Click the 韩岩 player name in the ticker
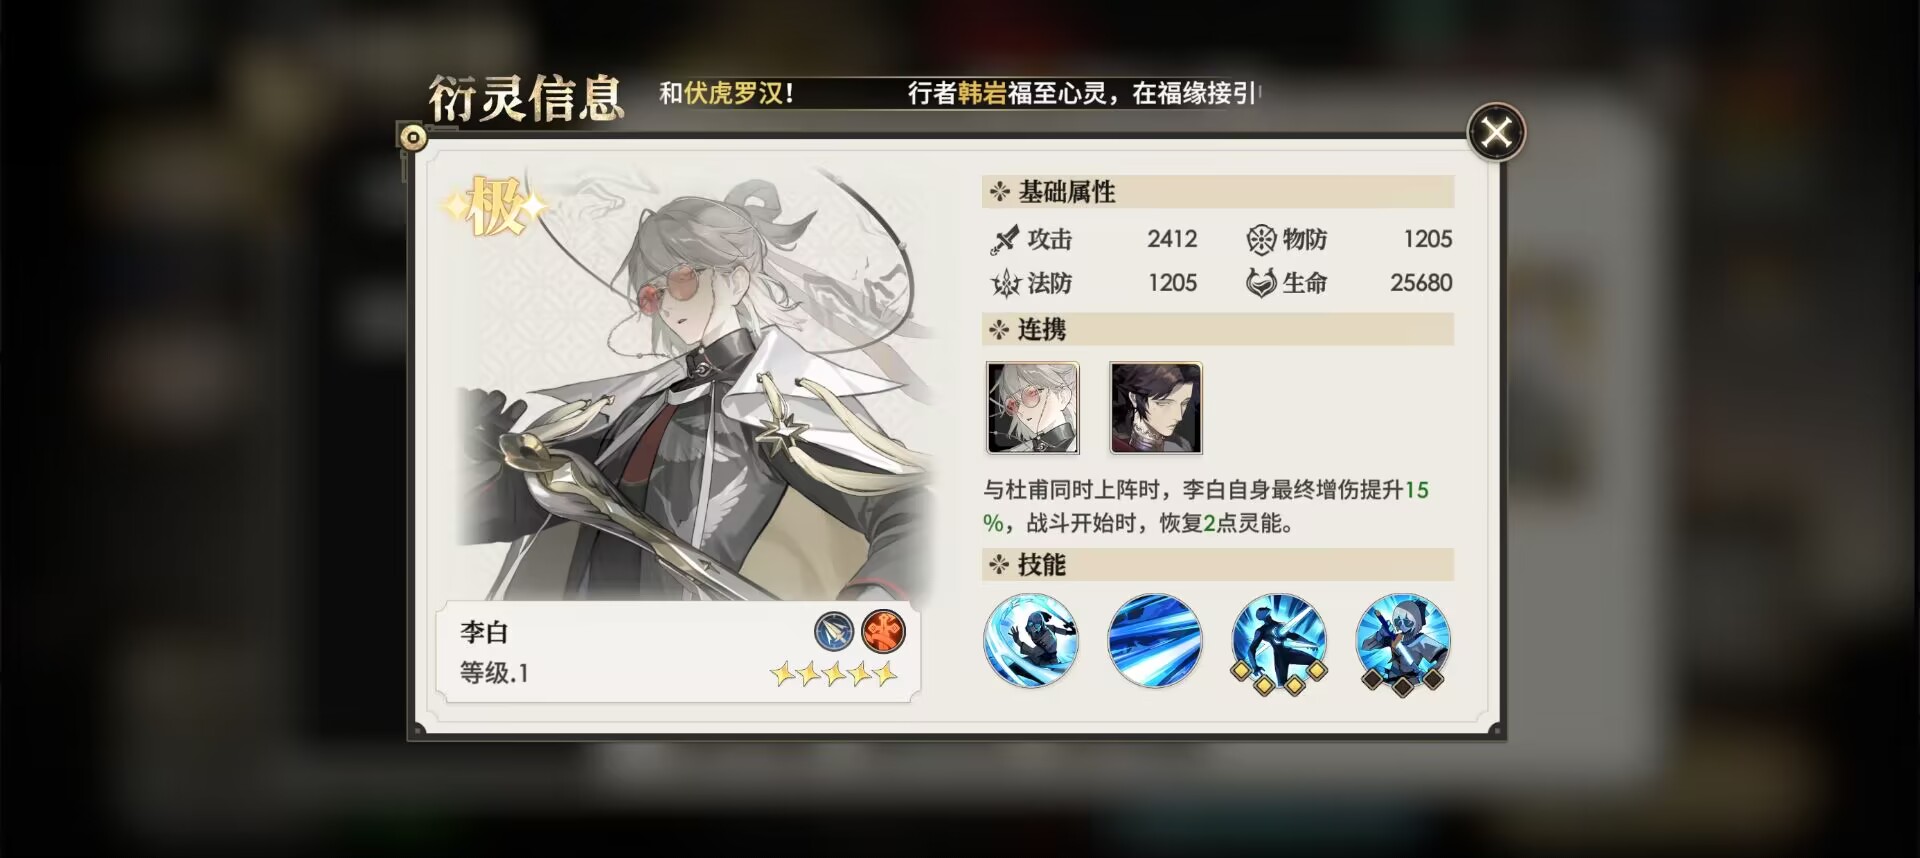The height and width of the screenshot is (858, 1920). (982, 93)
